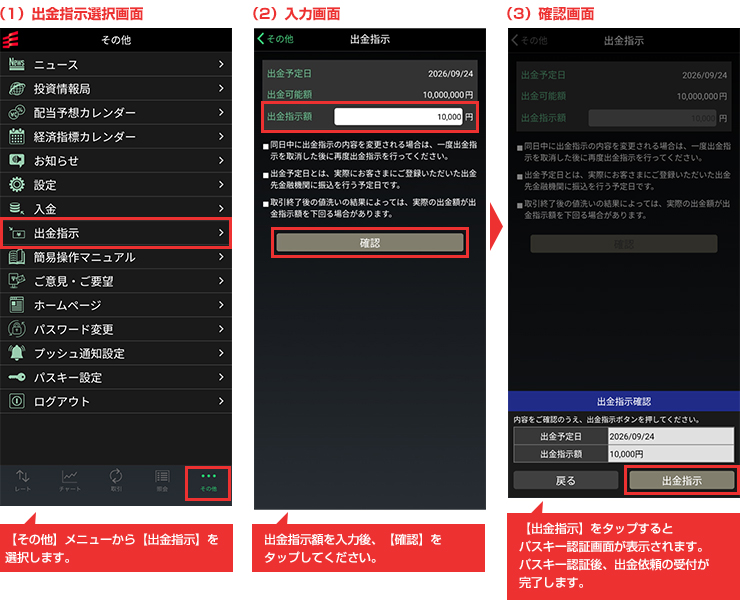
Task: Click the currency icon for 配当予想カレンダー
Action: click(17, 112)
